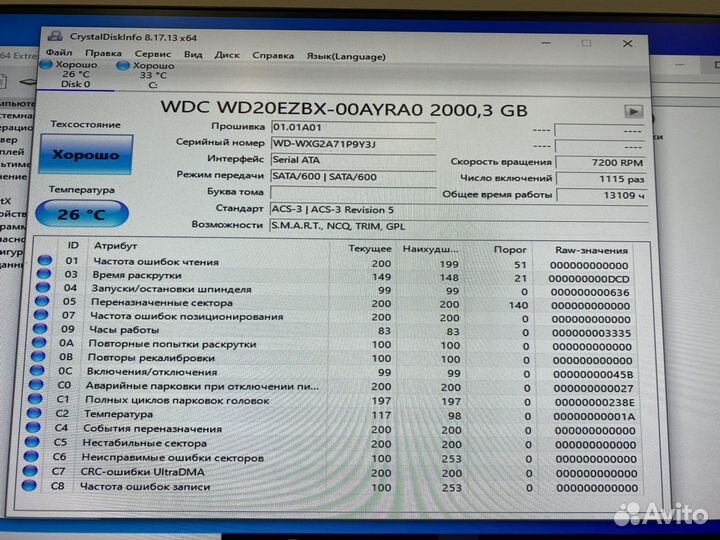Open the Диск menu
This screenshot has height=540, width=720.
coord(227,55)
